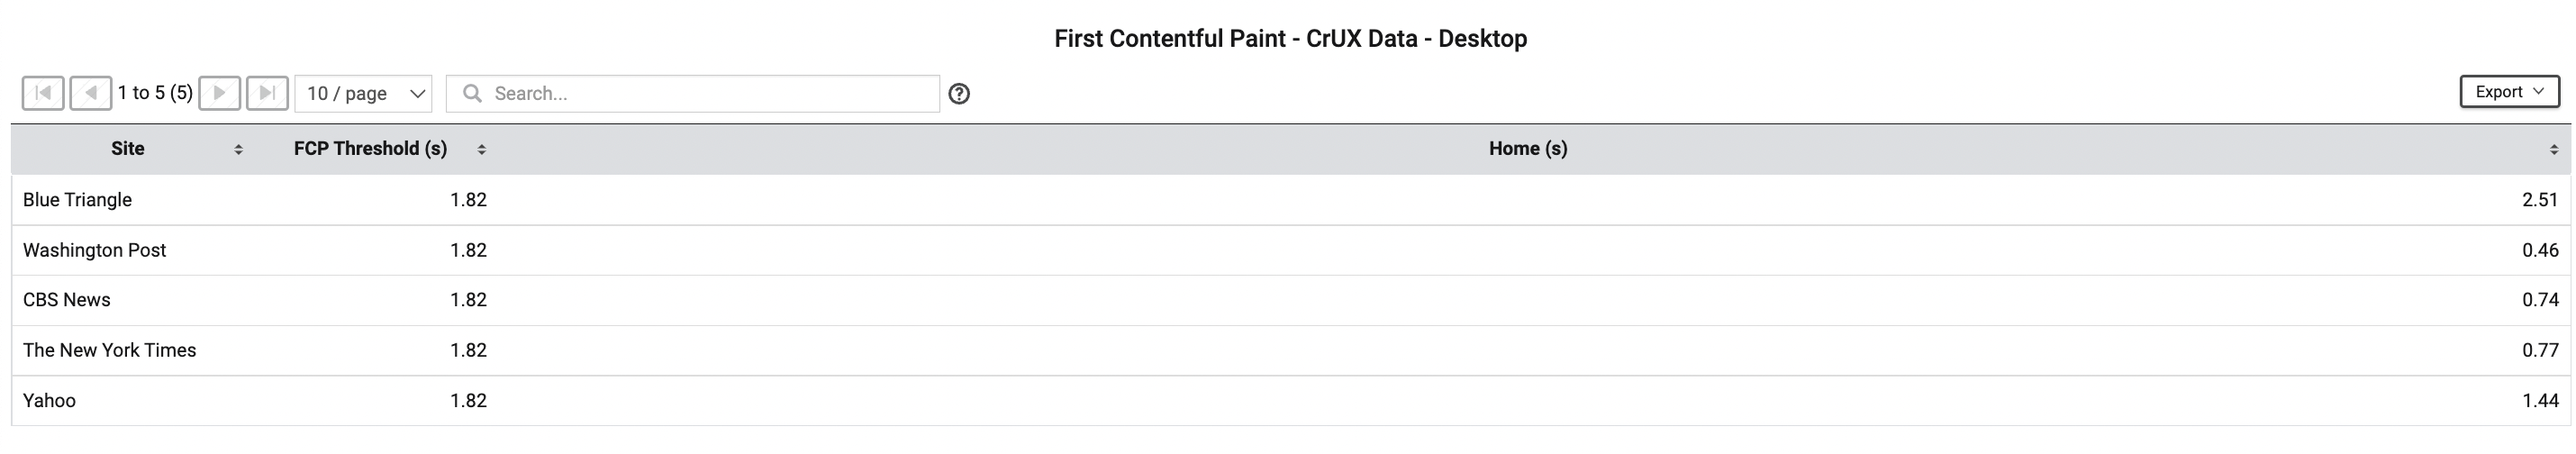
Task: Select the CBS News row
Action: coord(1291,300)
